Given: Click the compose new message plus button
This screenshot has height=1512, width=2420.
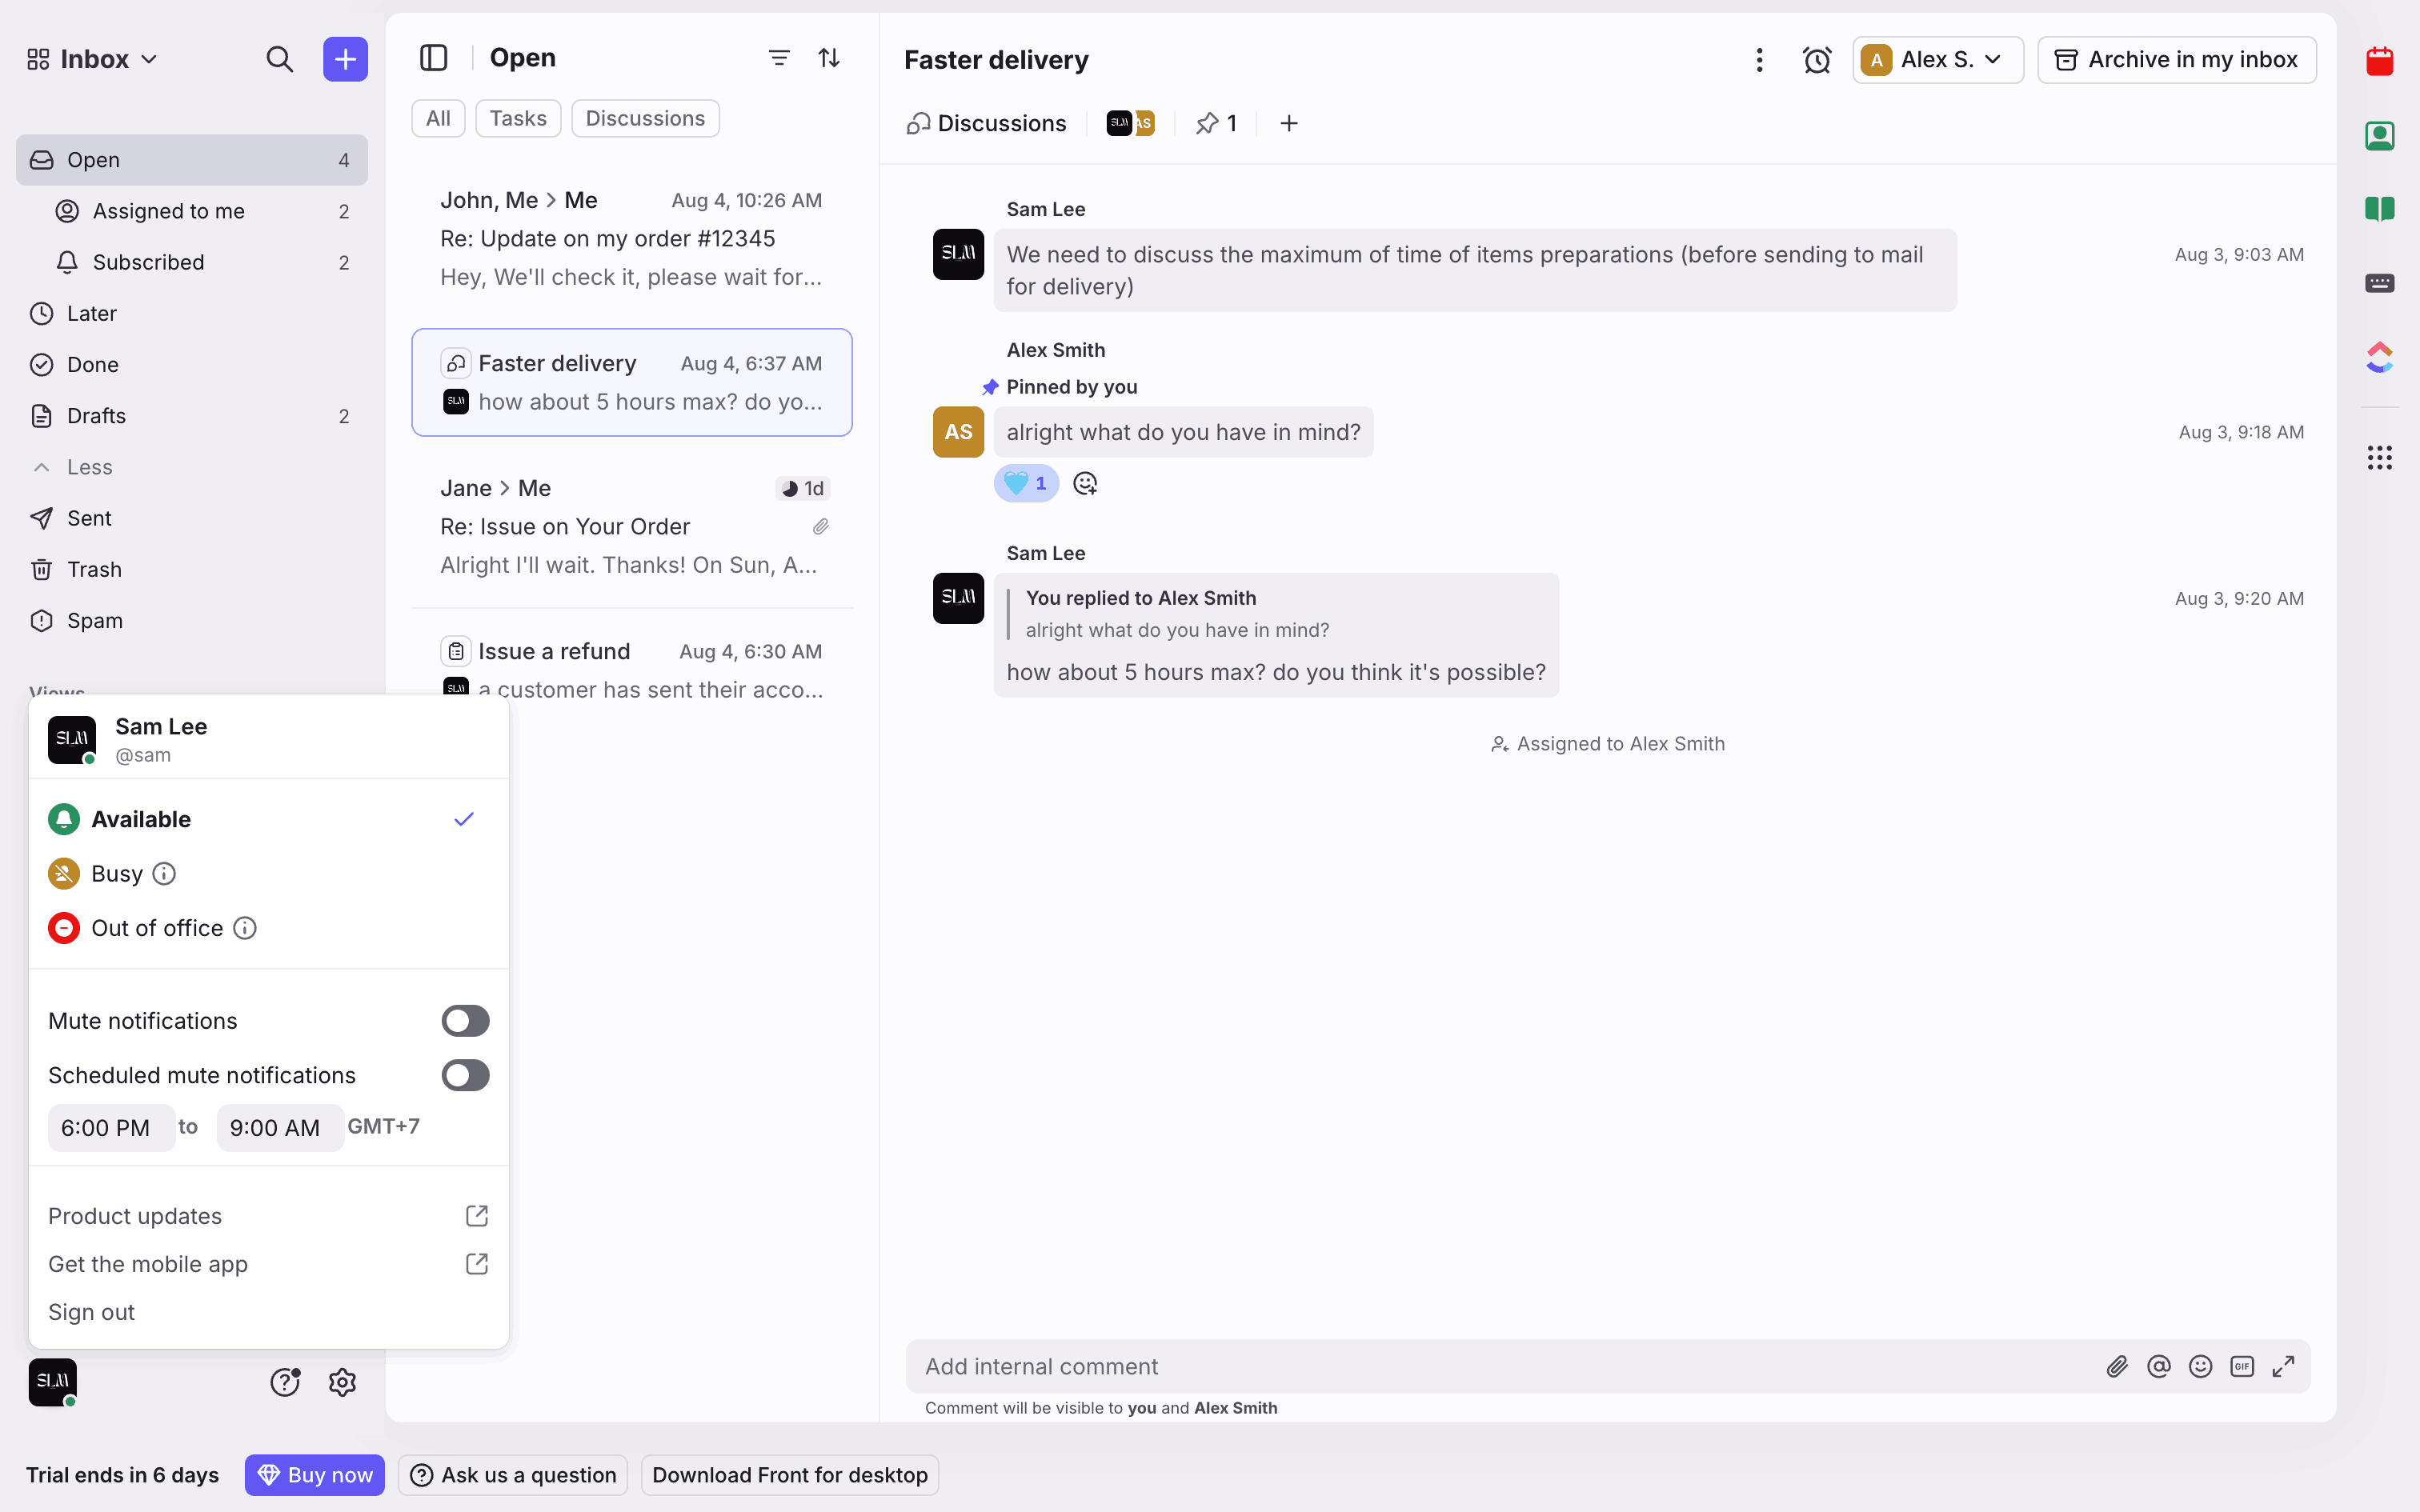Looking at the screenshot, I should [345, 59].
